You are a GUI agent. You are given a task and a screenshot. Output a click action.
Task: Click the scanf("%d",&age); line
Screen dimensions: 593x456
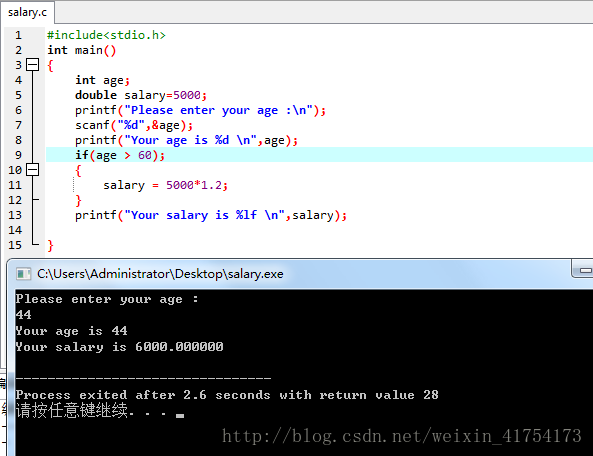coord(134,125)
